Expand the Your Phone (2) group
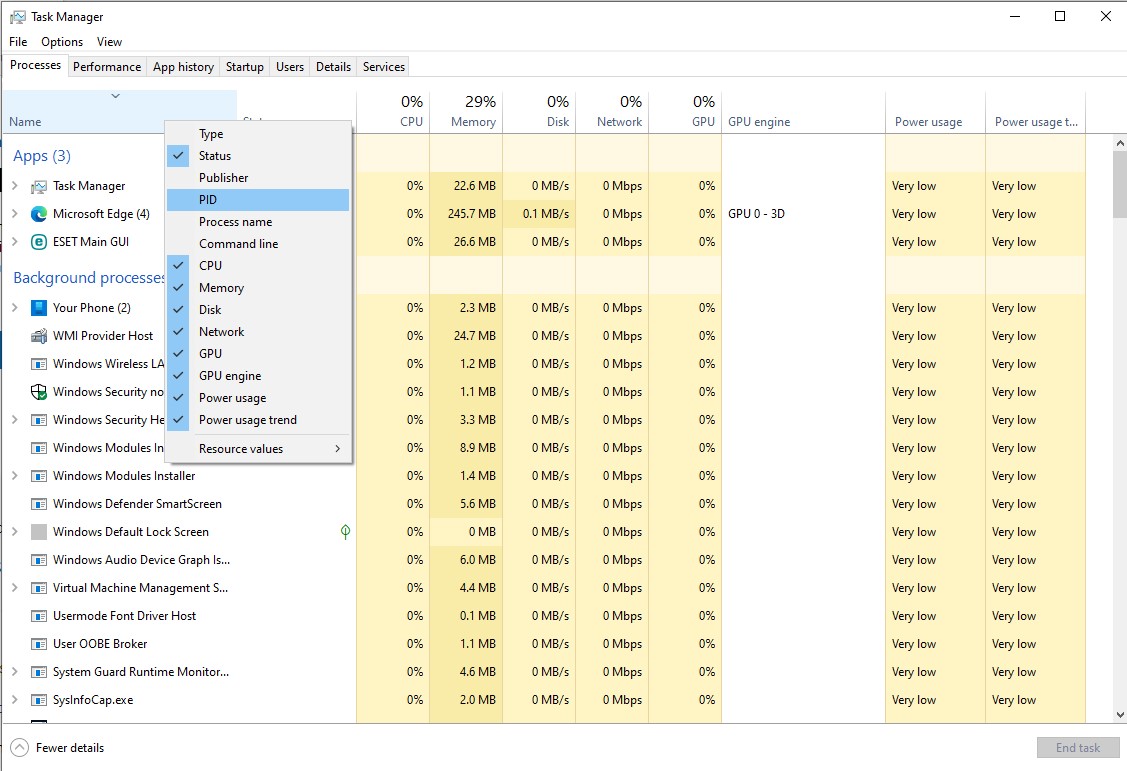 [x=14, y=308]
